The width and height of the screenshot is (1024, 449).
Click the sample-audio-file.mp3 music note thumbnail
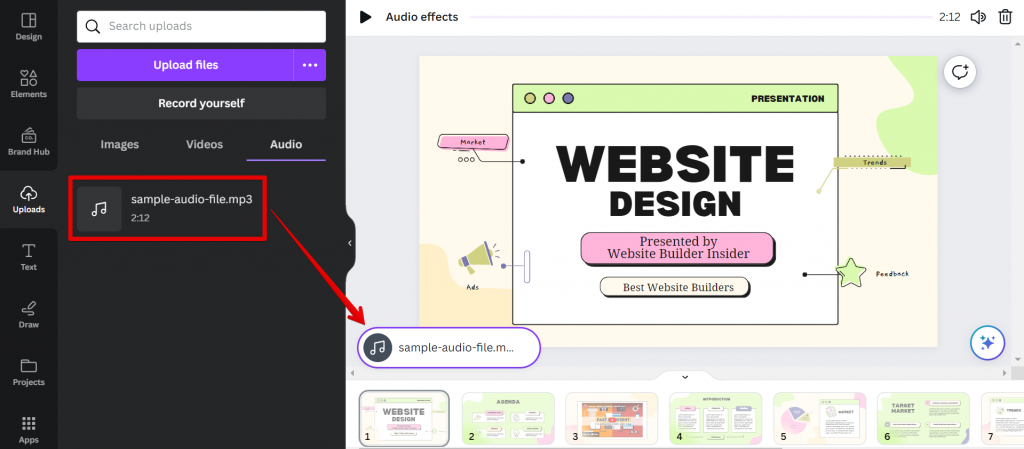tap(99, 209)
